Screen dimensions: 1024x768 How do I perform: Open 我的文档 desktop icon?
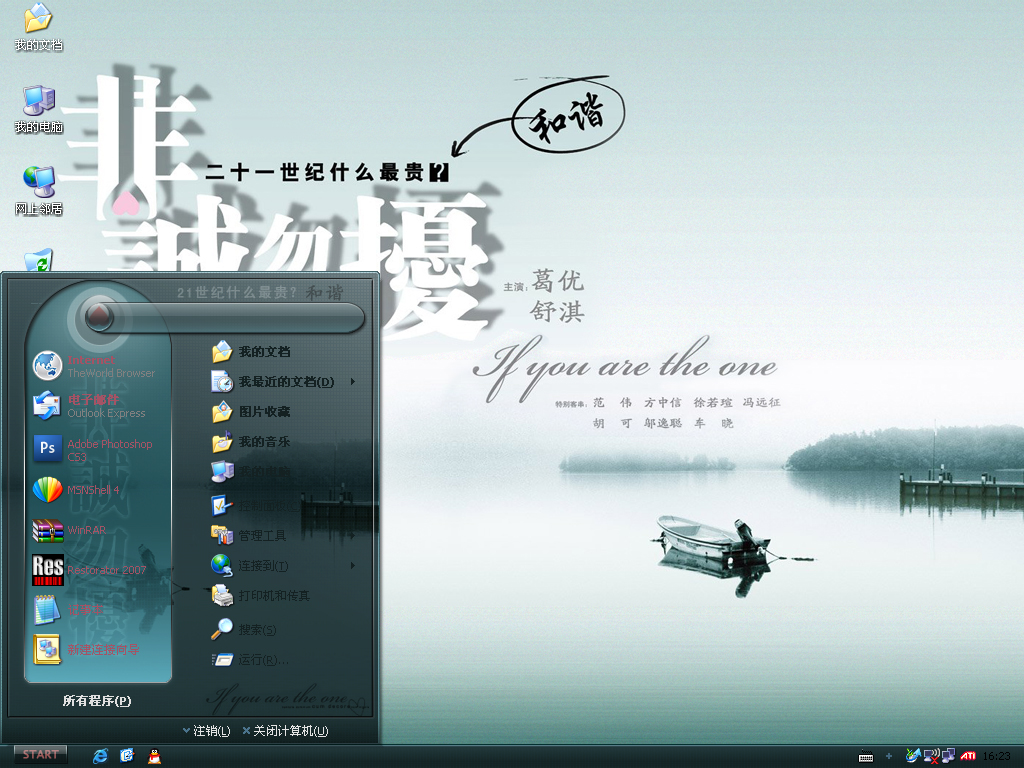point(39,27)
